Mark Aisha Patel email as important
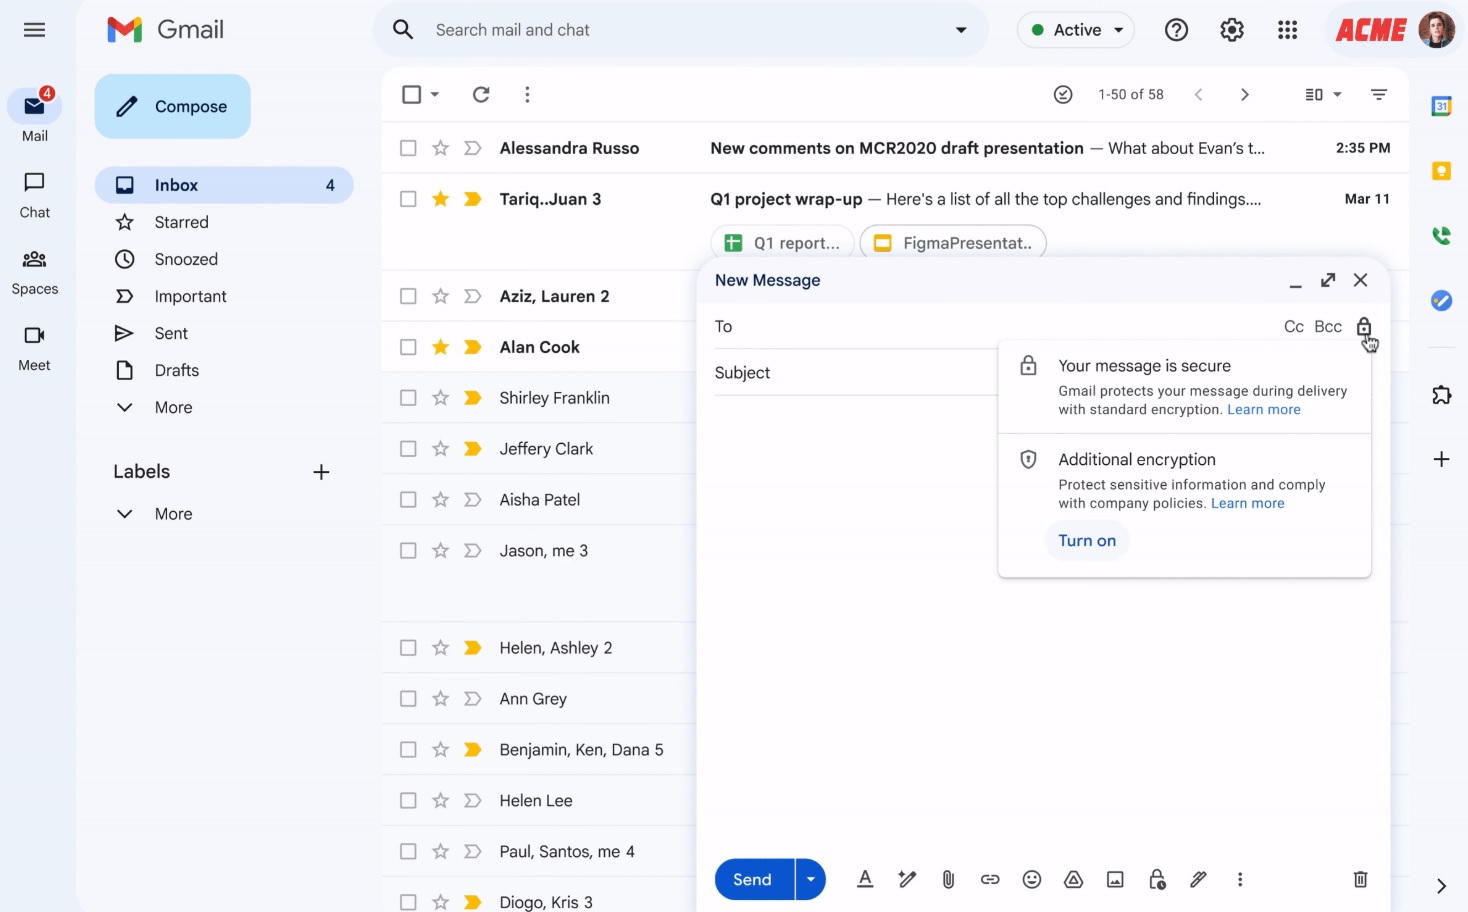The image size is (1468, 912). [473, 499]
